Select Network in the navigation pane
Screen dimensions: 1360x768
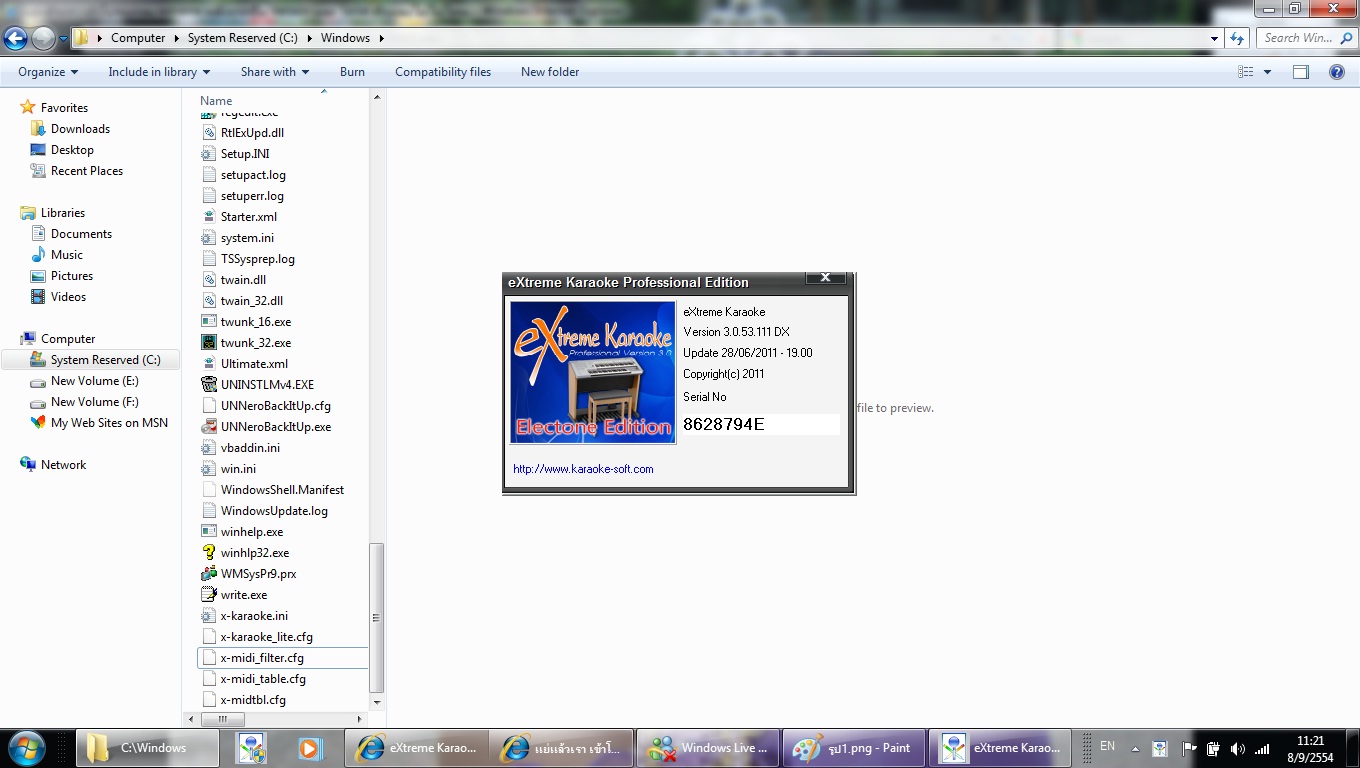[63, 465]
